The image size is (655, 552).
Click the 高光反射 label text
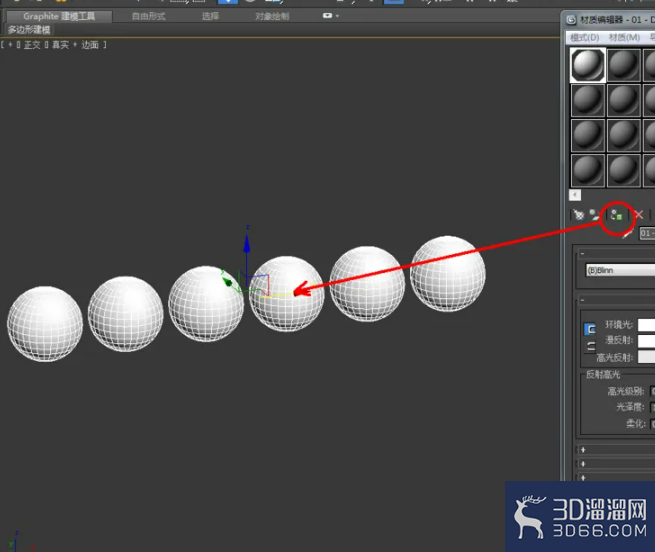click(614, 357)
